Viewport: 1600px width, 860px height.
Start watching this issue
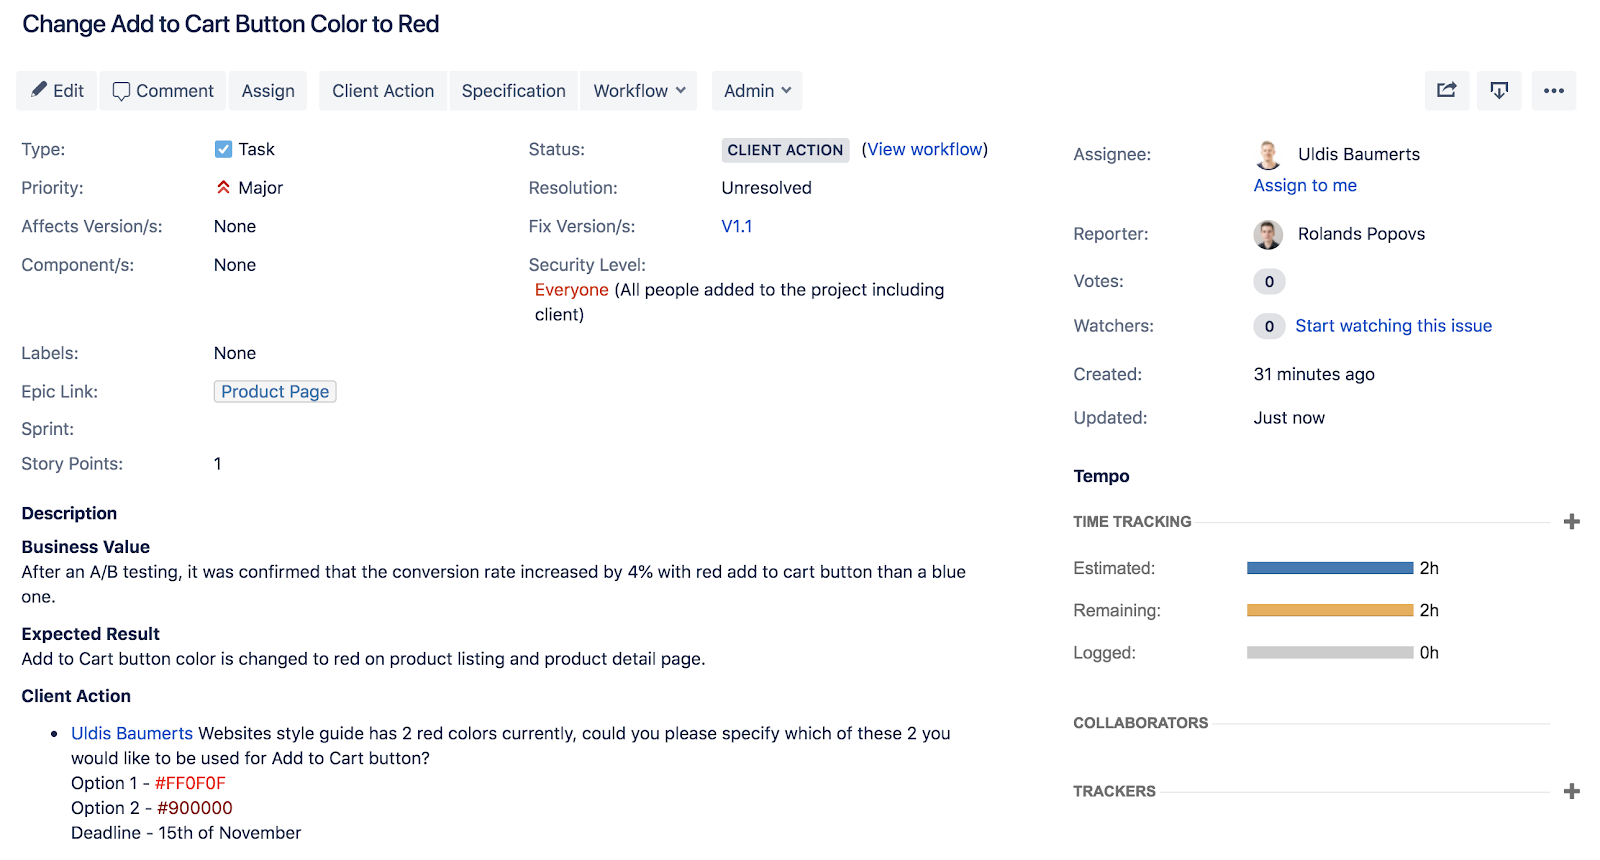click(1393, 326)
